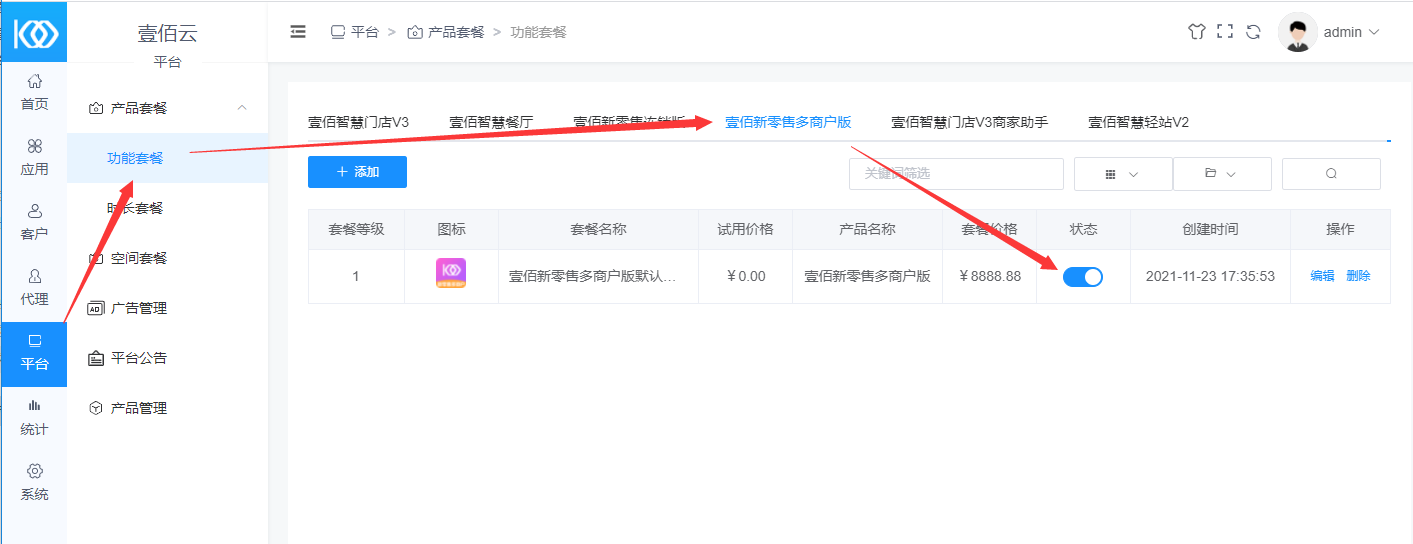Image resolution: width=1413 pixels, height=544 pixels.
Task: Collapse the sidebar with the menu fold icon
Action: point(298,32)
